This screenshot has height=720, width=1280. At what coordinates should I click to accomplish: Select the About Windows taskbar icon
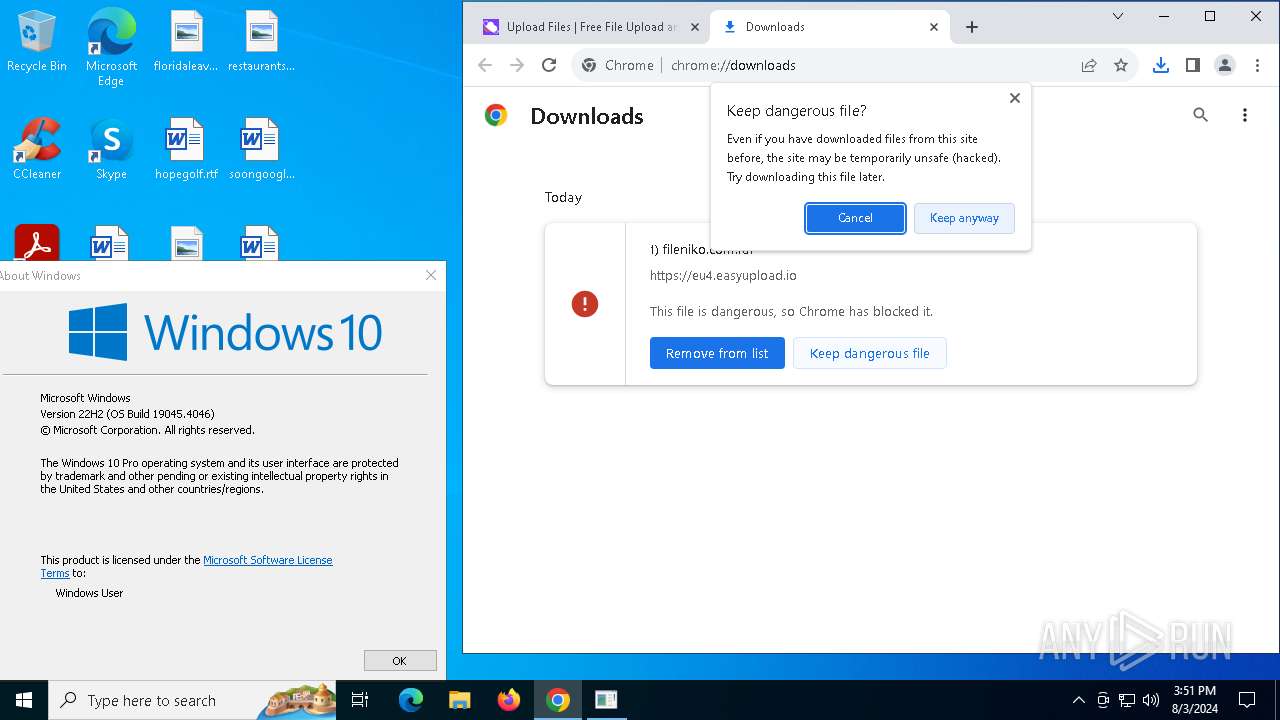(x=606, y=700)
